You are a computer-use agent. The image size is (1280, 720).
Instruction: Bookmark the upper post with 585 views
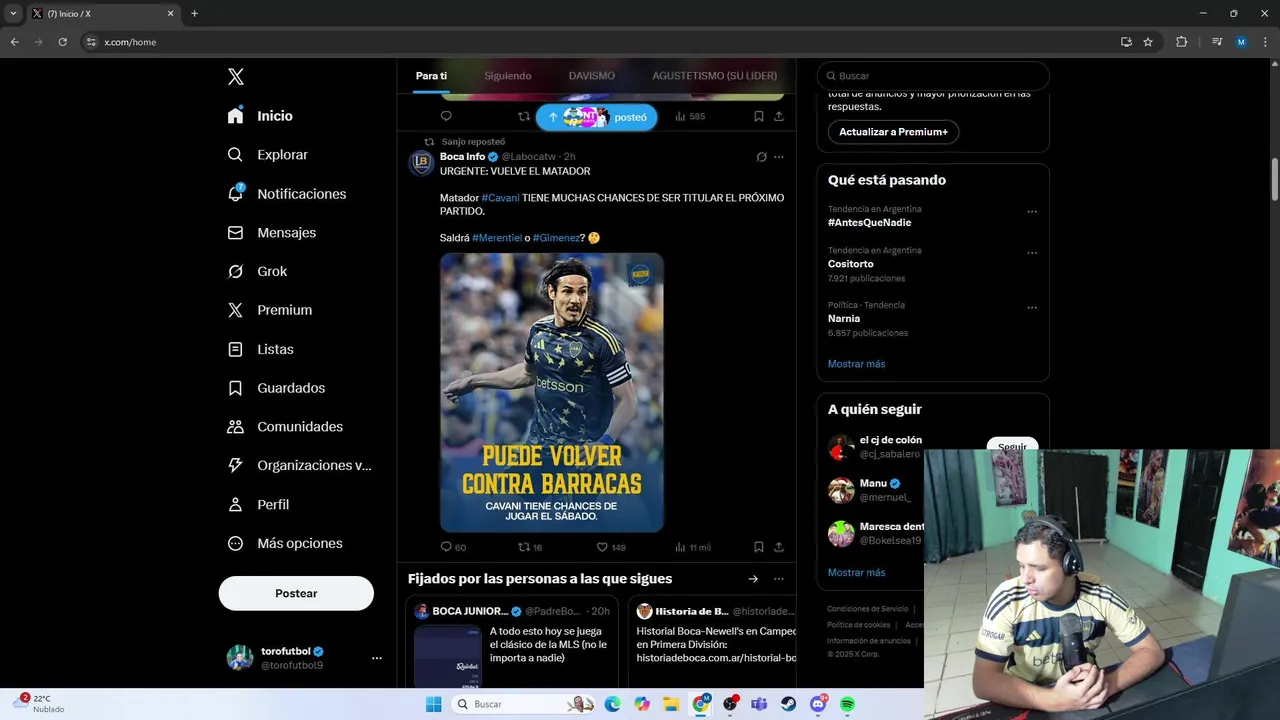[759, 116]
